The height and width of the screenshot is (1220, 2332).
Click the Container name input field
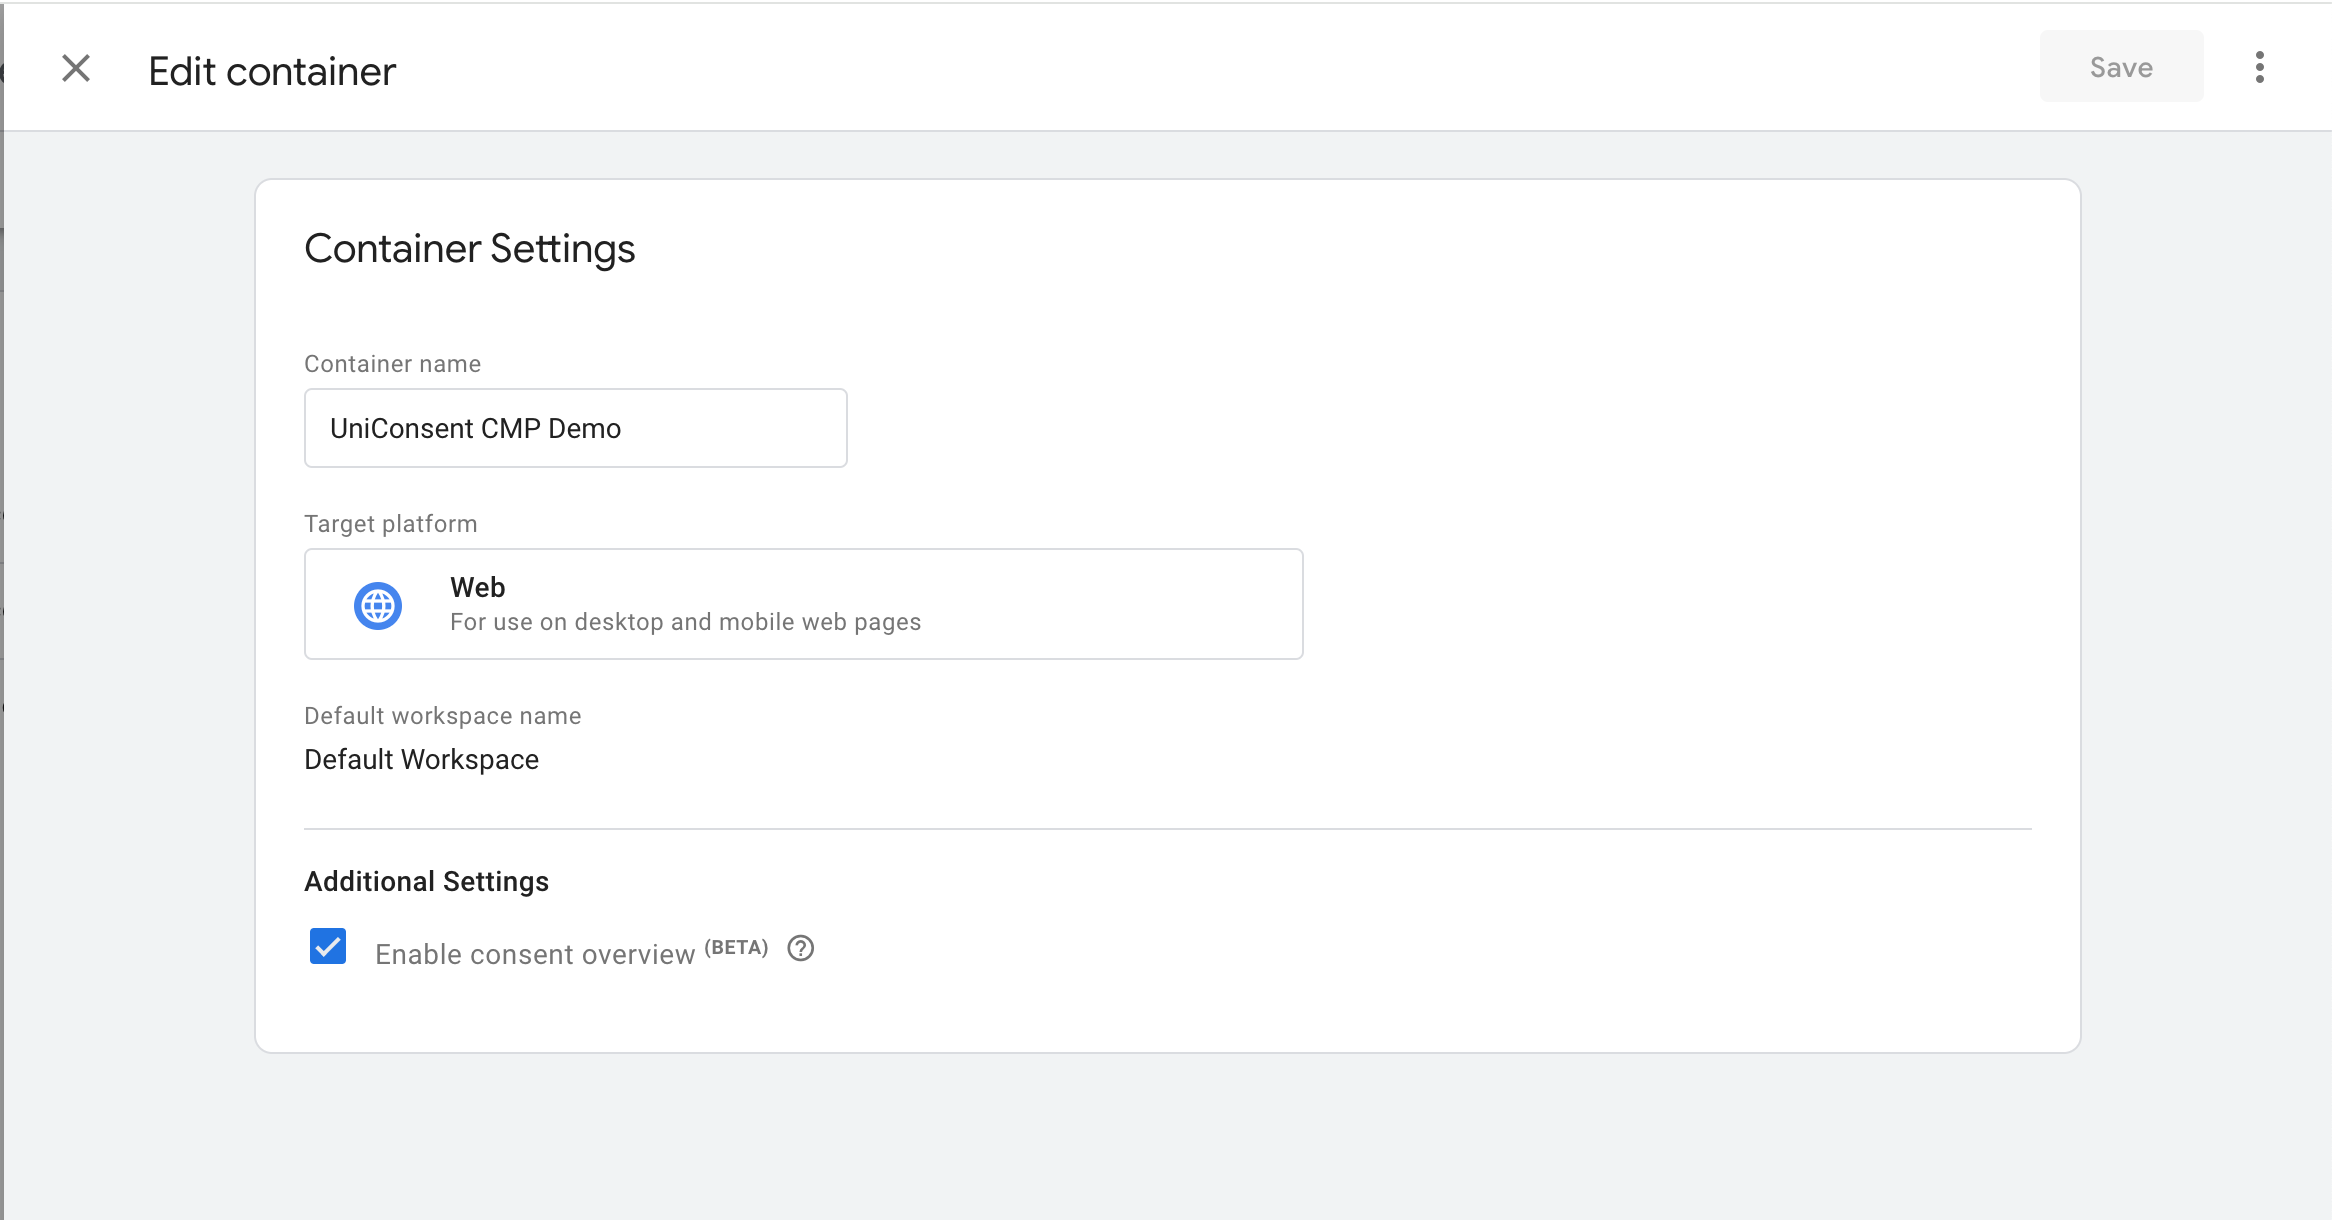click(x=577, y=427)
